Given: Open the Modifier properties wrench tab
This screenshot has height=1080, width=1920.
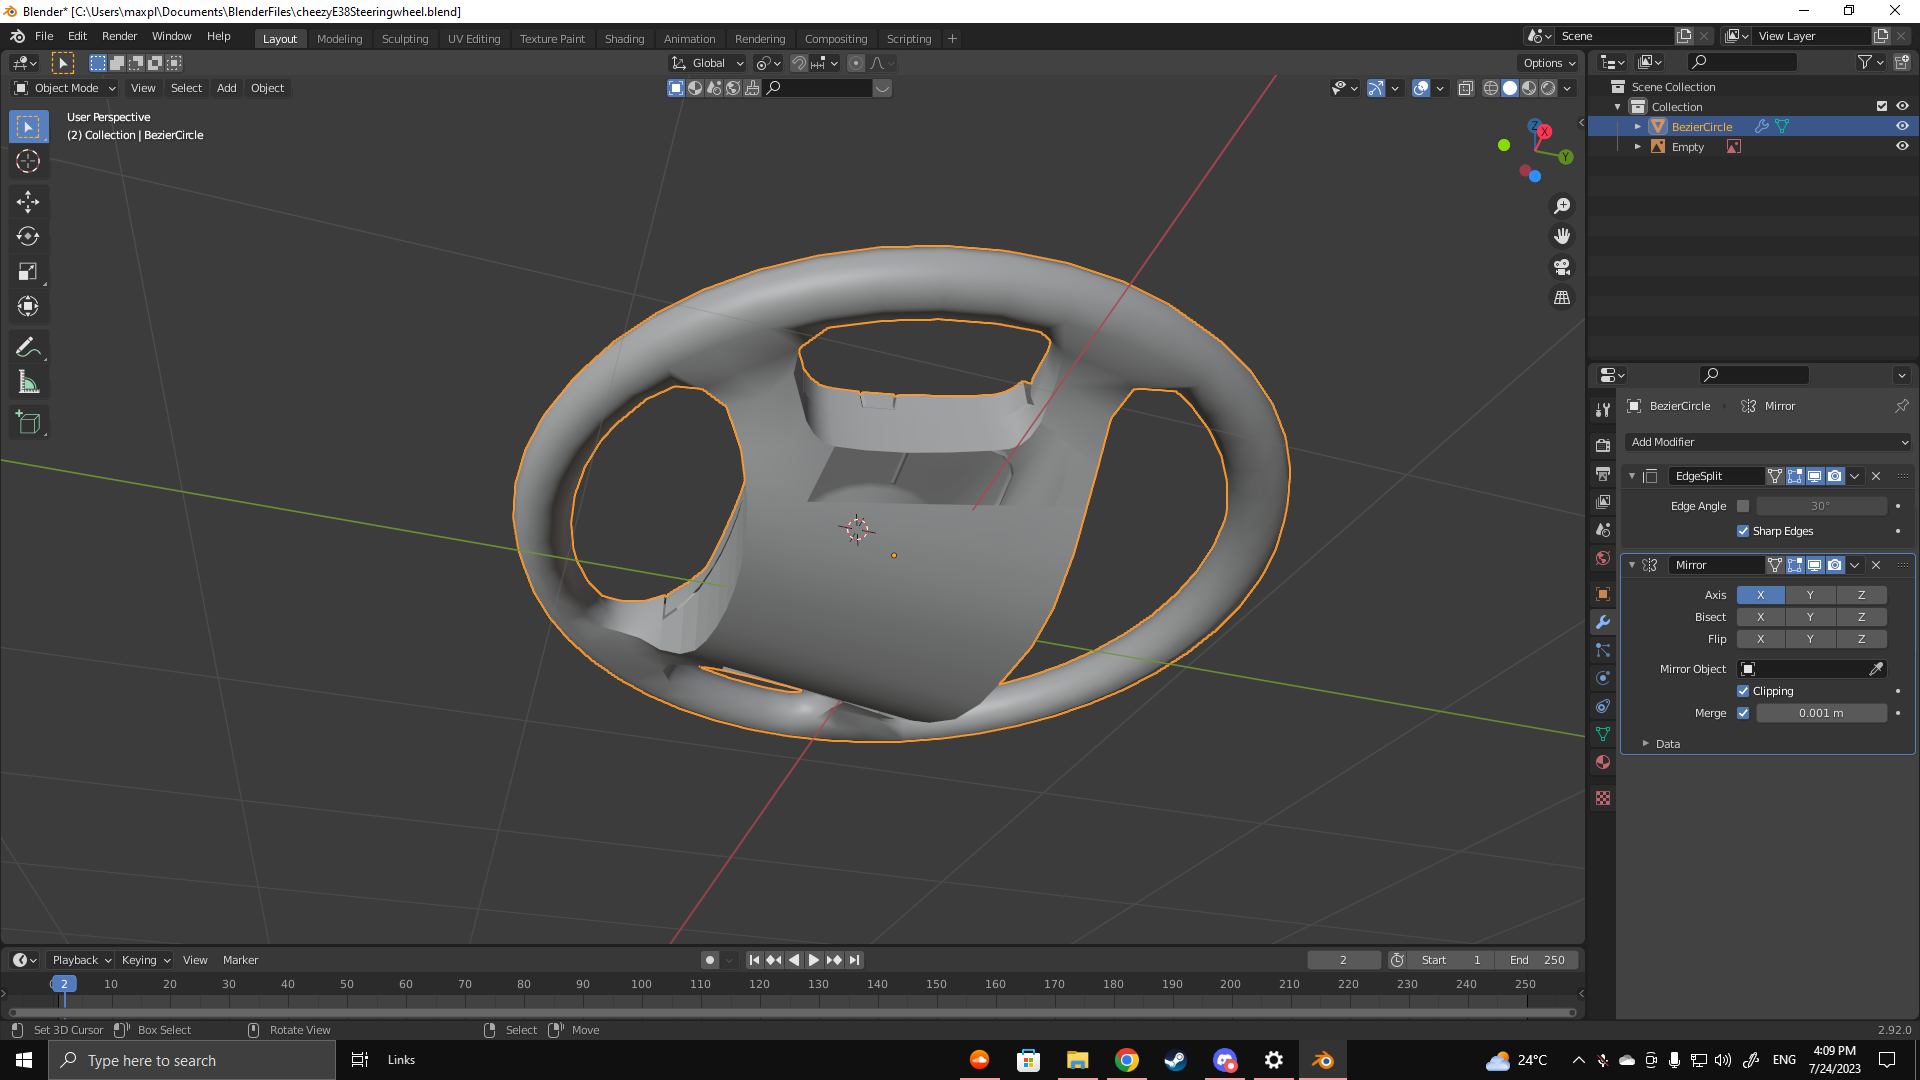Looking at the screenshot, I should [x=1603, y=622].
